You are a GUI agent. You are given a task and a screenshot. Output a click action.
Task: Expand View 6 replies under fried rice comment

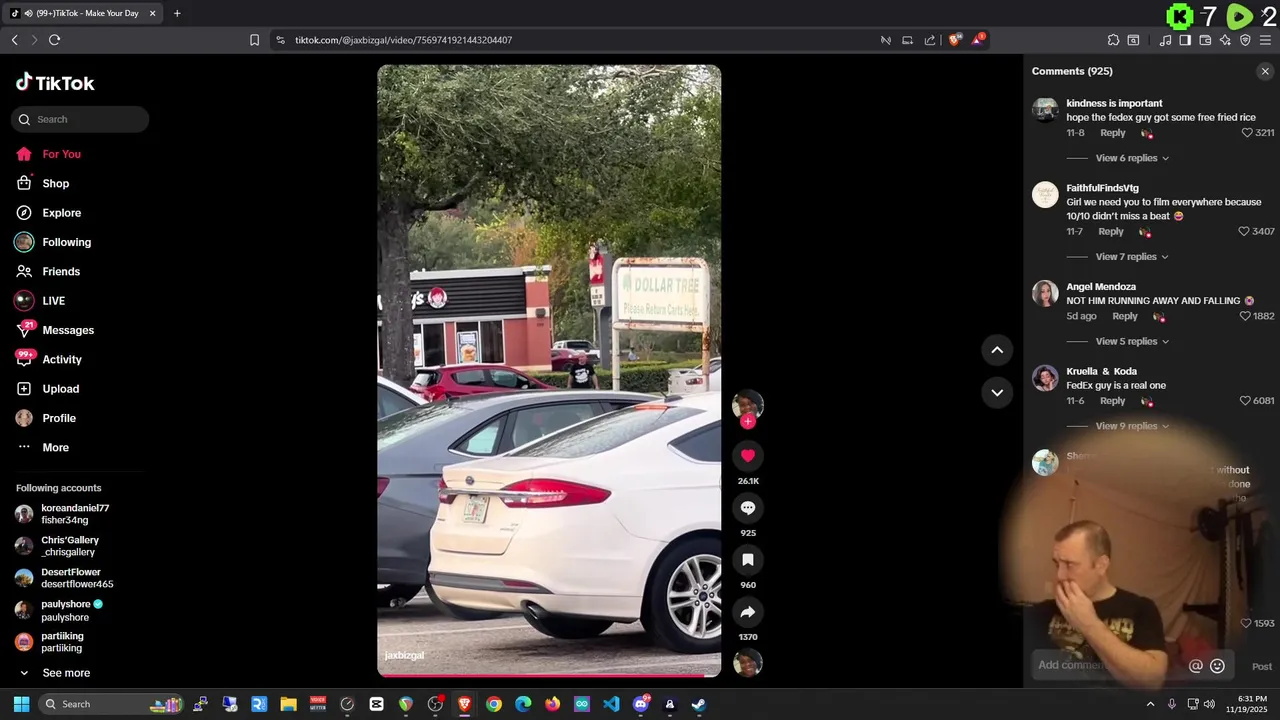[x=1132, y=158]
